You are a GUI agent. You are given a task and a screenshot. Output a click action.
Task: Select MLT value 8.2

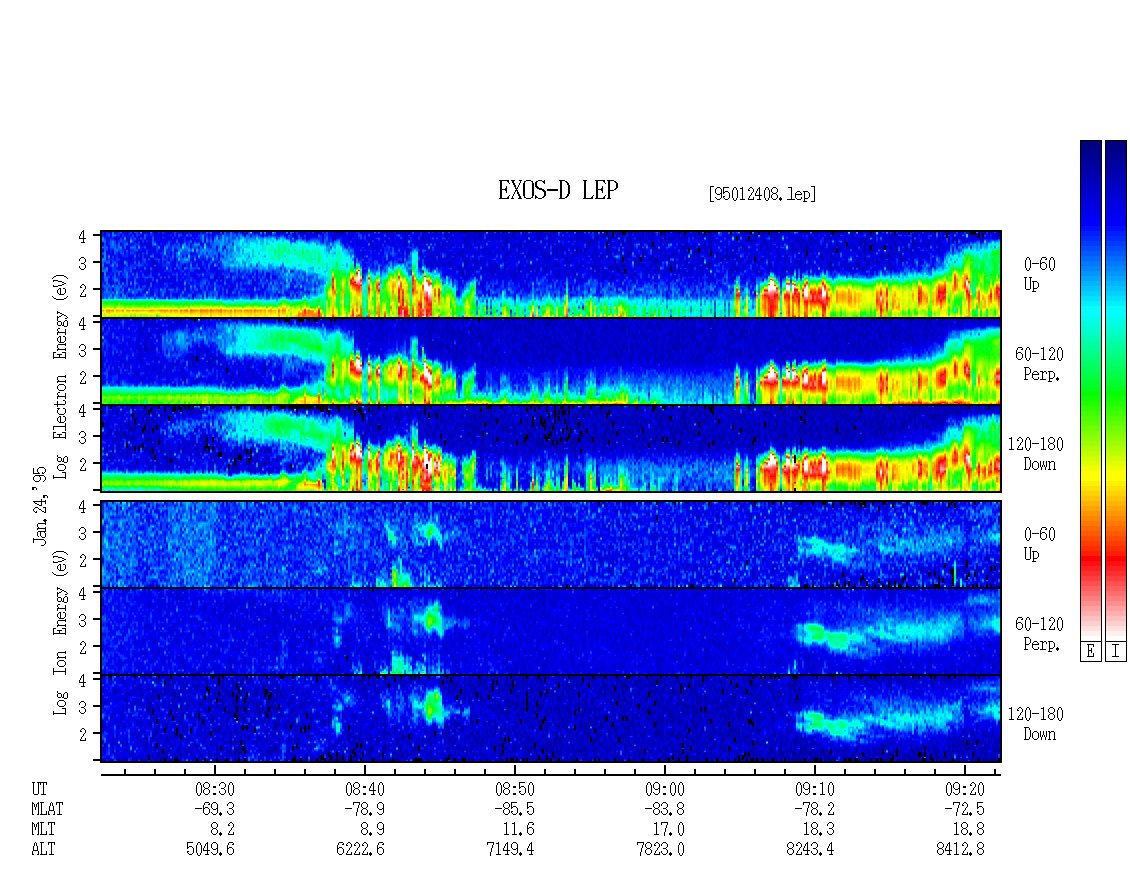223,830
